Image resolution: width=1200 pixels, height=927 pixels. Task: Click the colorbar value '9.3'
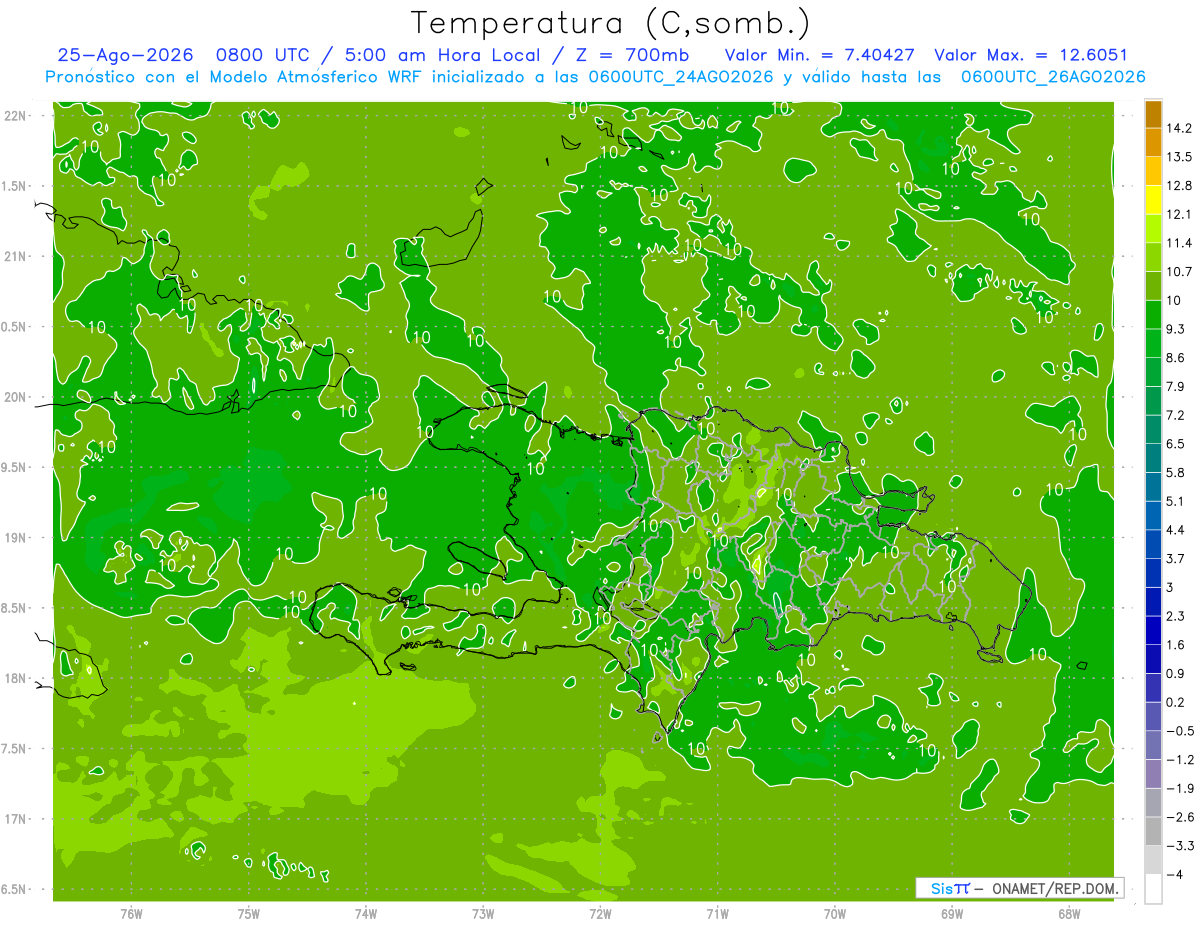[1175, 329]
